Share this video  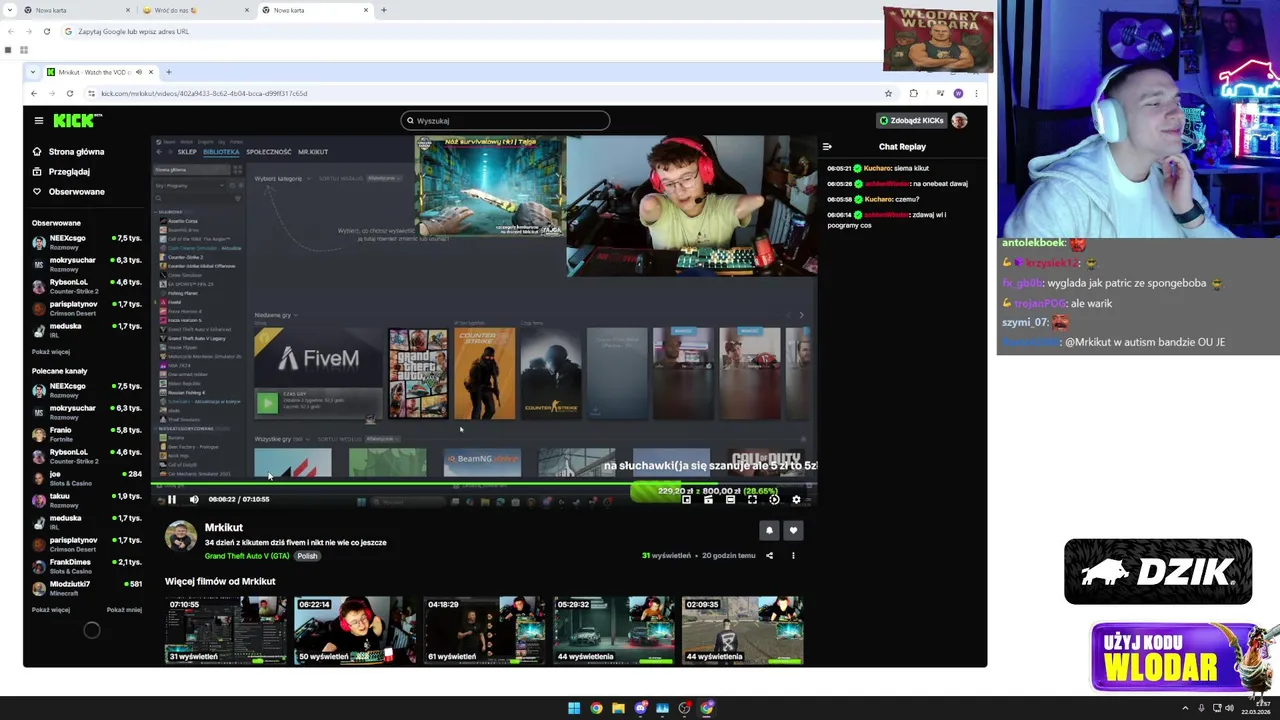tap(769, 556)
